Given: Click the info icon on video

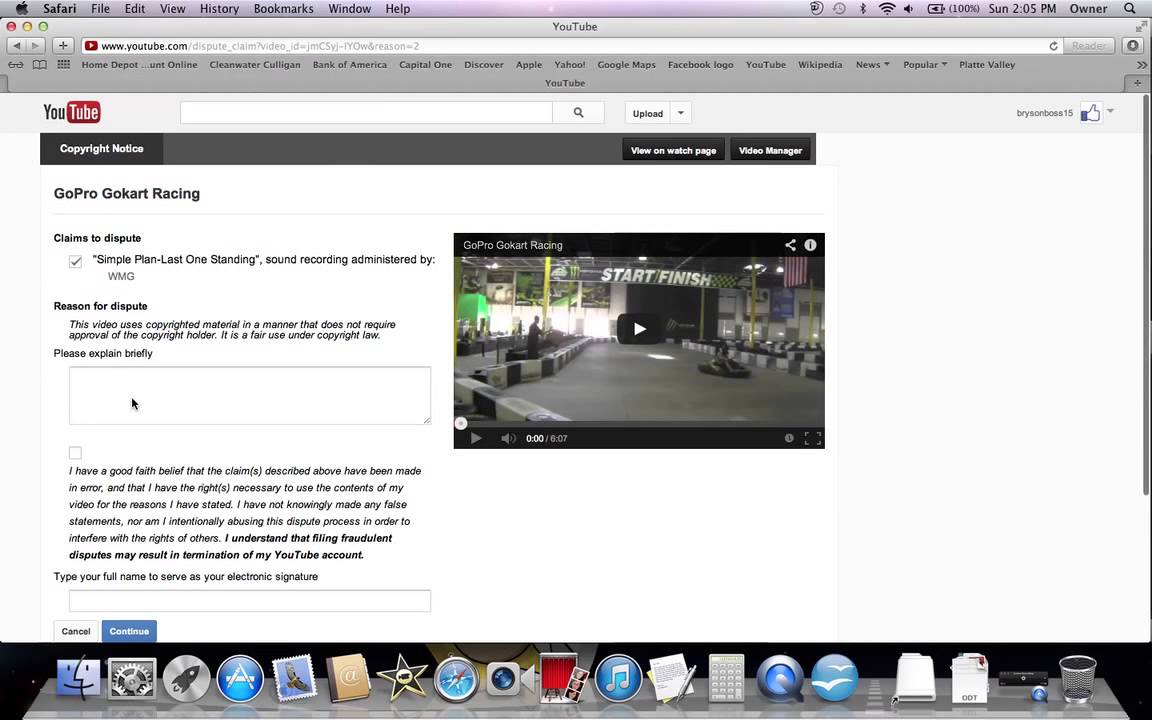Looking at the screenshot, I should point(810,245).
